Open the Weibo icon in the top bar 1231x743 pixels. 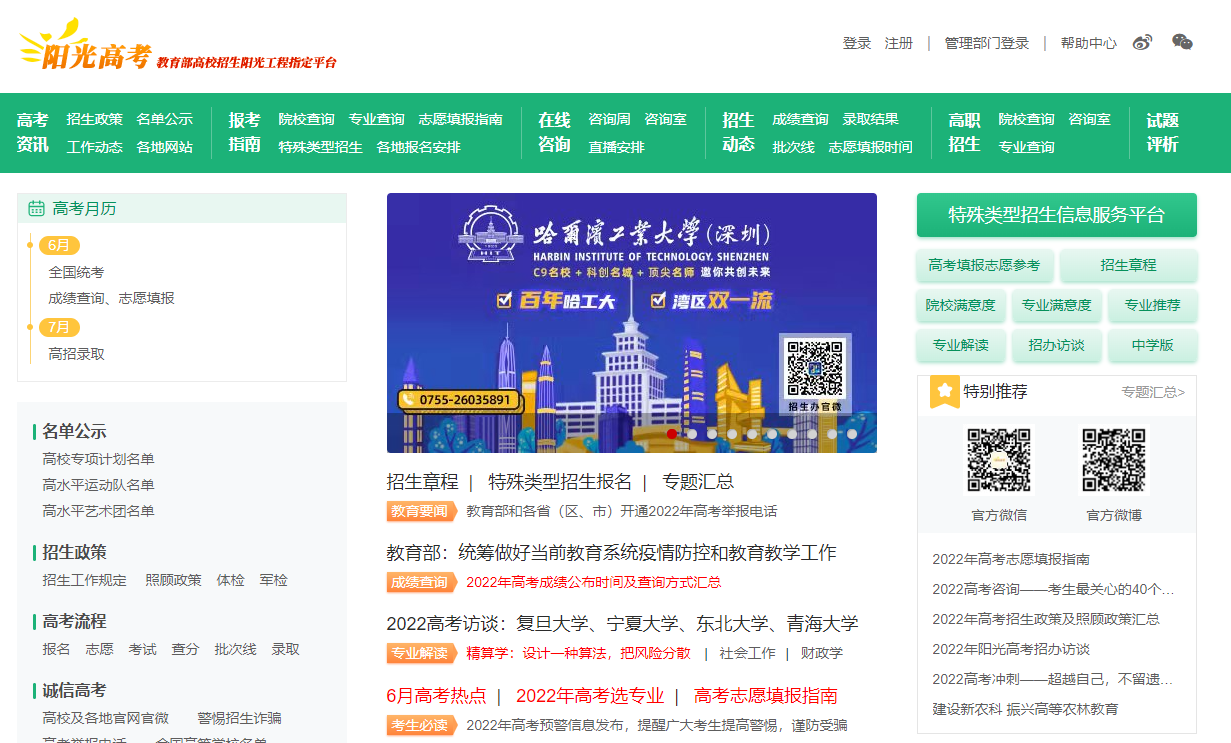[x=1142, y=43]
